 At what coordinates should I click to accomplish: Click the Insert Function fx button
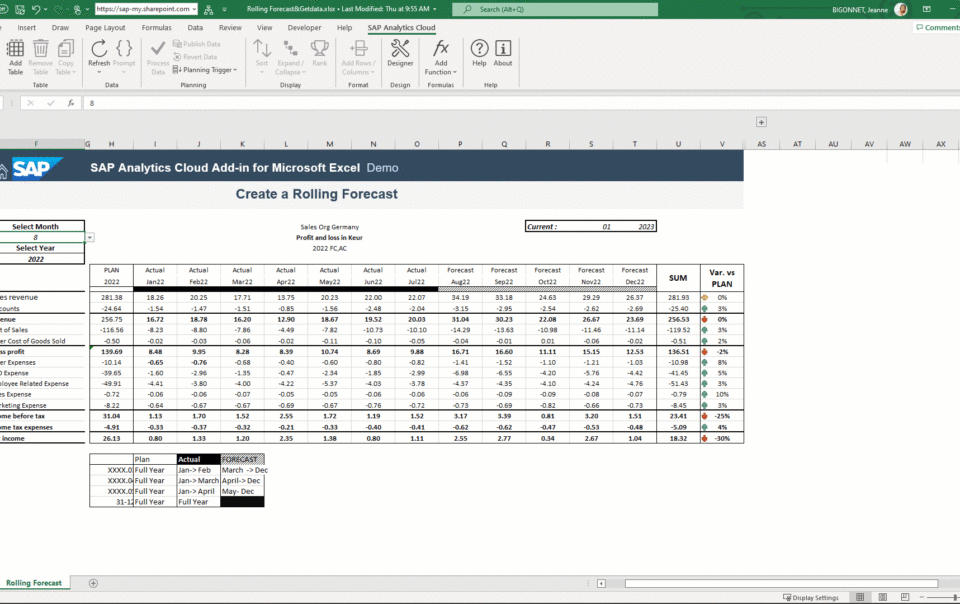tap(71, 103)
